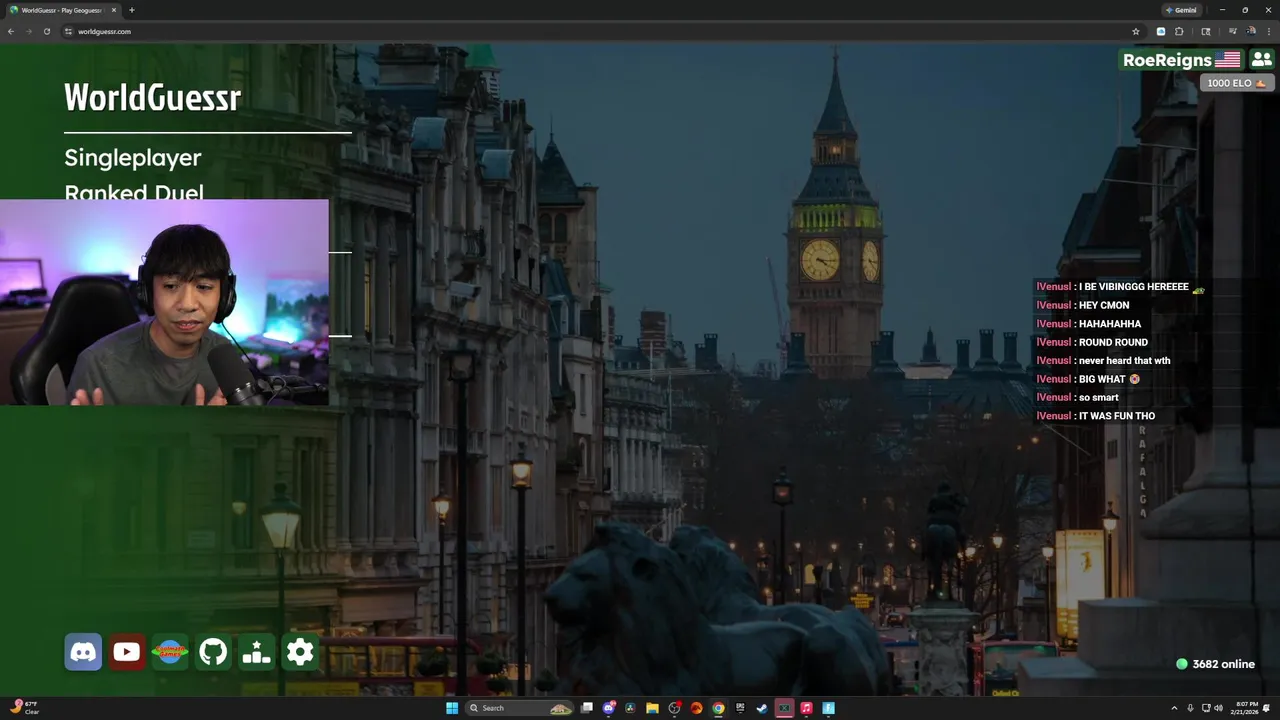This screenshot has height=720, width=1280.
Task: Open the Task View taskbar icon
Action: (x=587, y=708)
